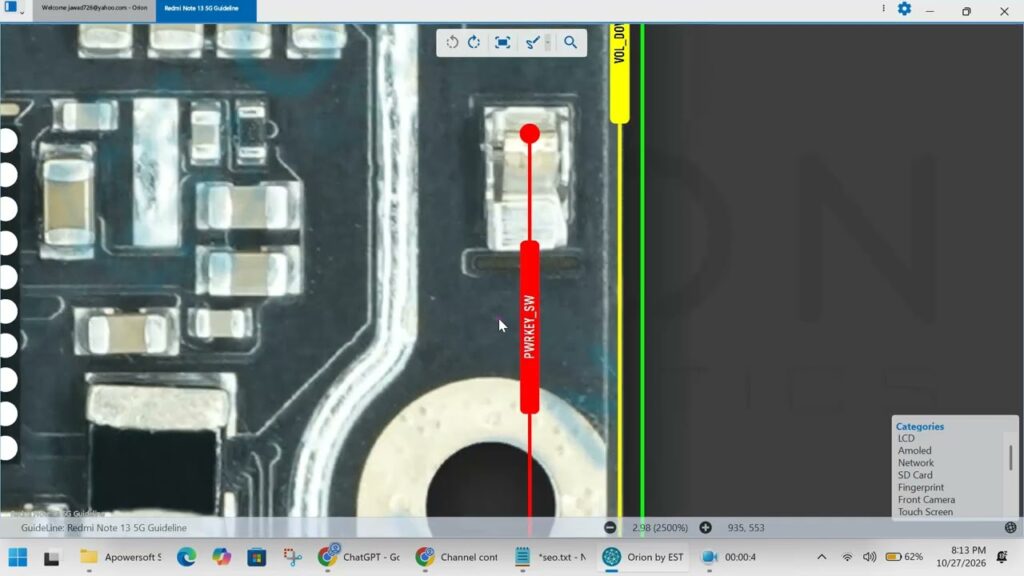Click the Categories list scrollbar
1024x576 pixels.
pos(1010,457)
